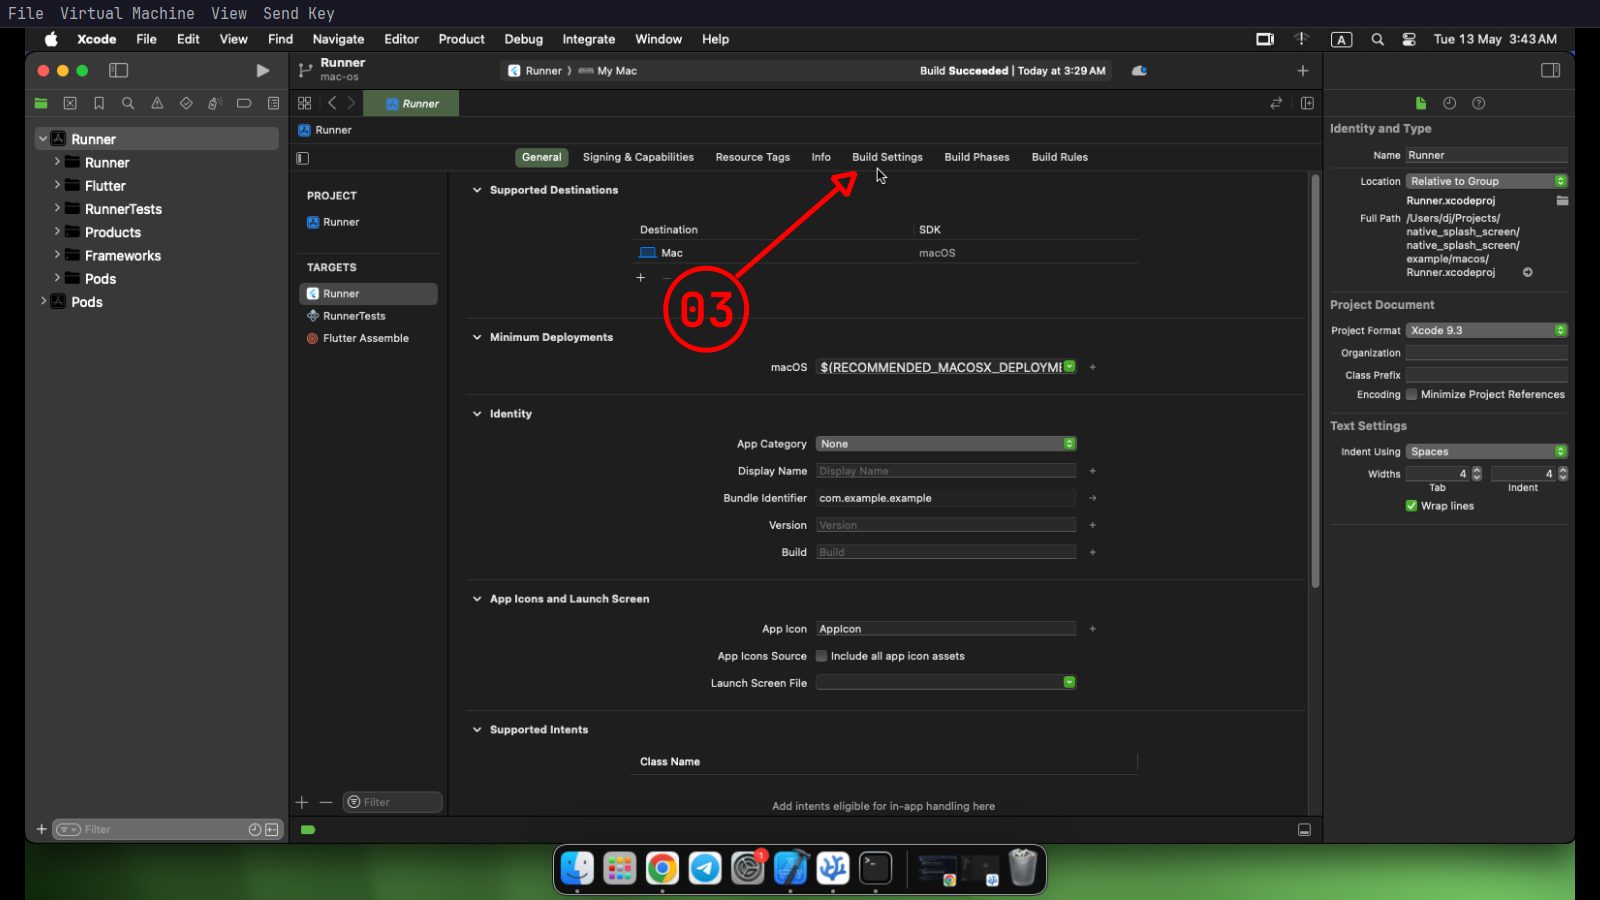The image size is (1600, 900).
Task: Collapse the Identity section
Action: tap(477, 413)
